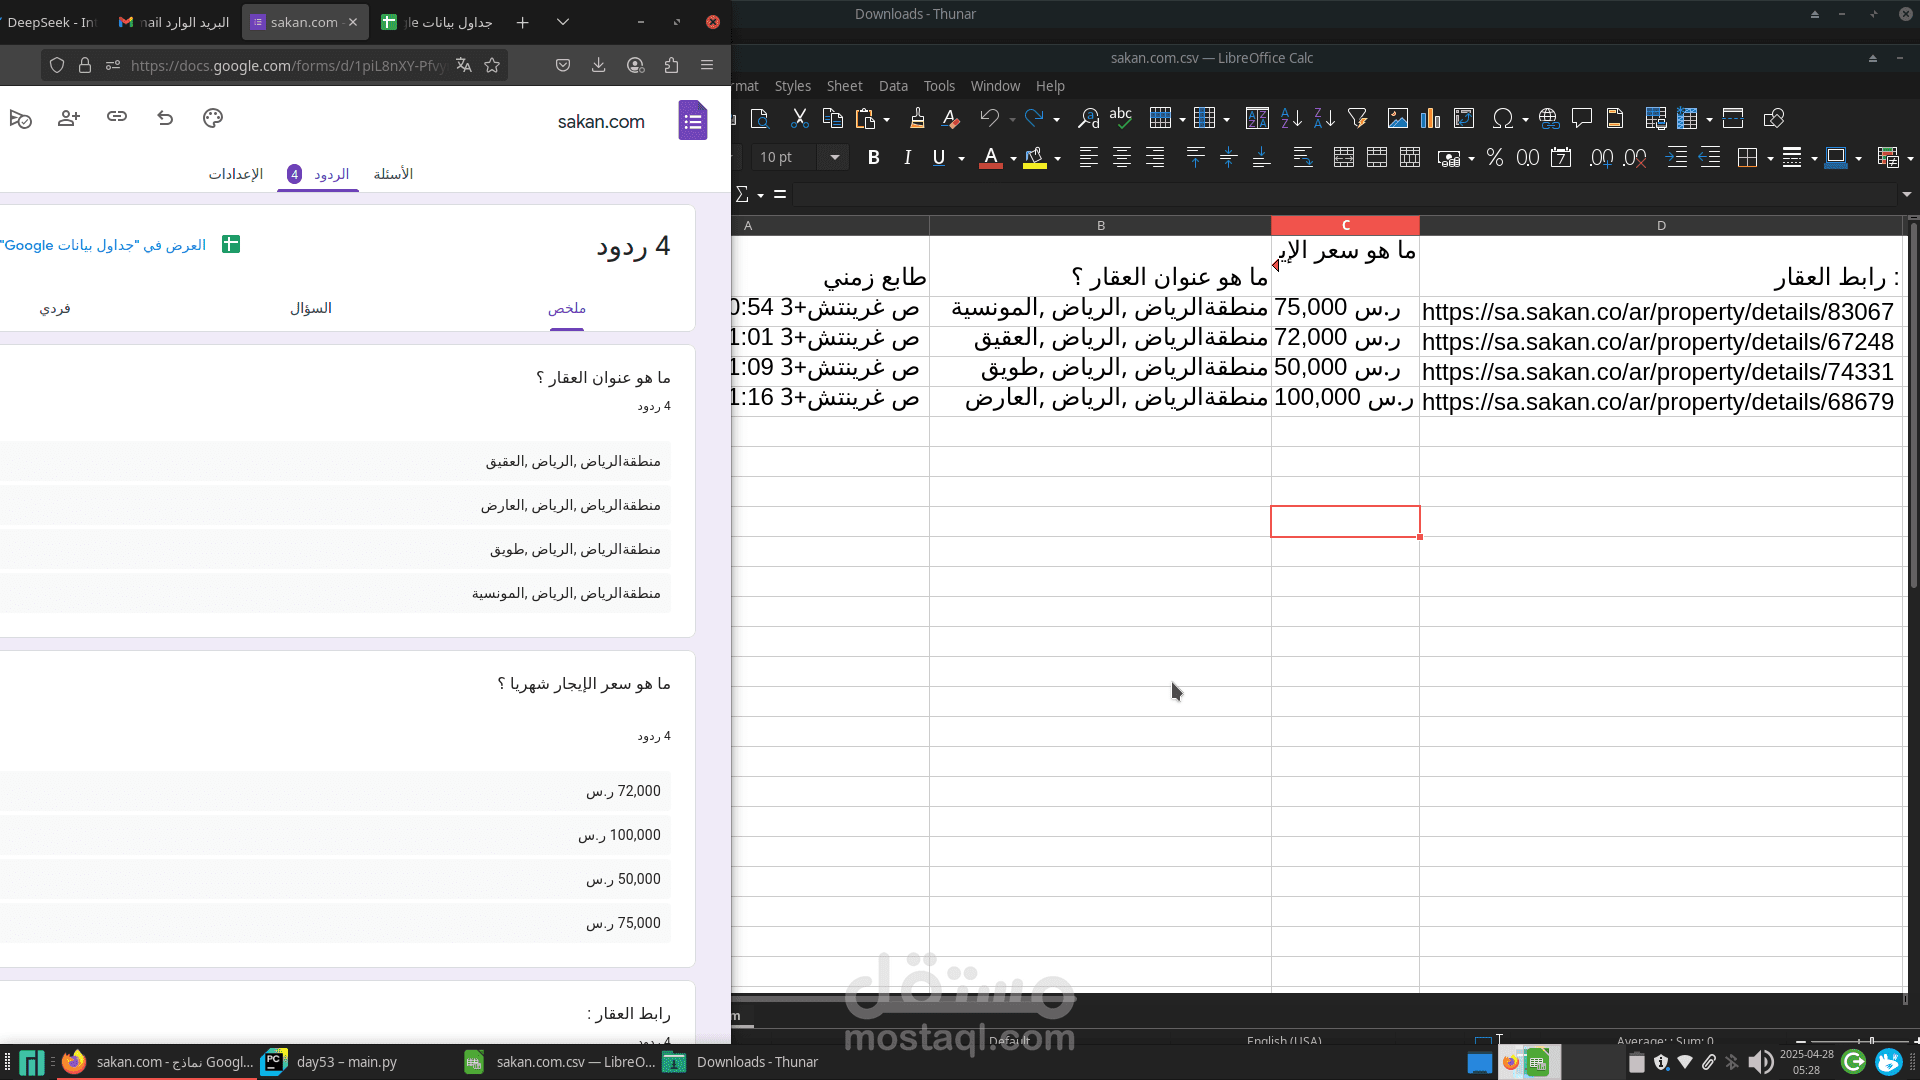Open the Tools menu in Calc
The width and height of the screenshot is (1920, 1080).
(x=939, y=86)
